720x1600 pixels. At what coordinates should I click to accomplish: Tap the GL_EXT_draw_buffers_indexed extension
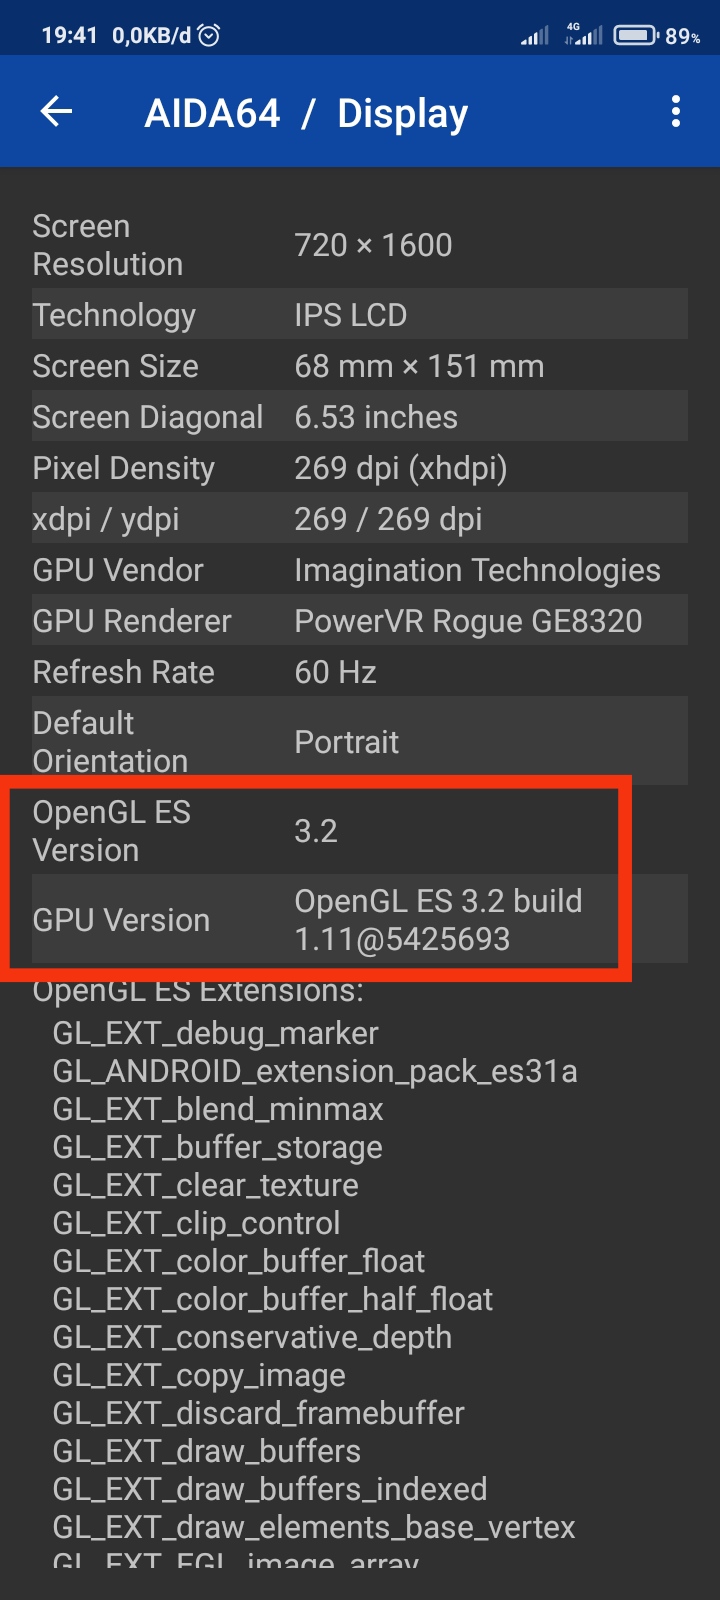270,1489
